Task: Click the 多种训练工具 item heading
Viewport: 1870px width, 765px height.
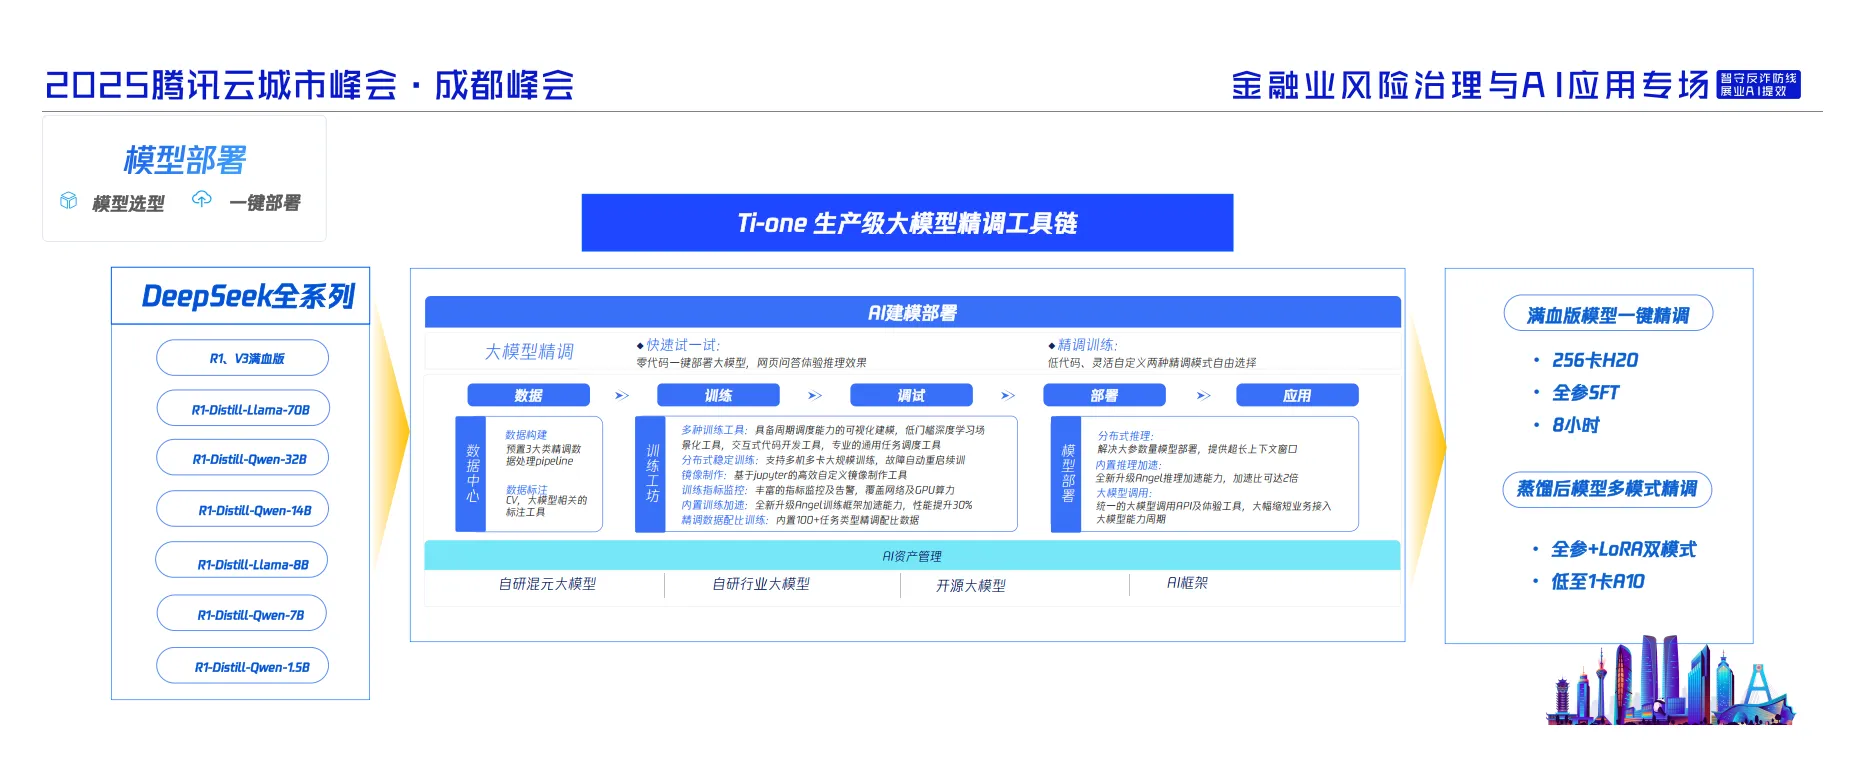Action: (714, 430)
